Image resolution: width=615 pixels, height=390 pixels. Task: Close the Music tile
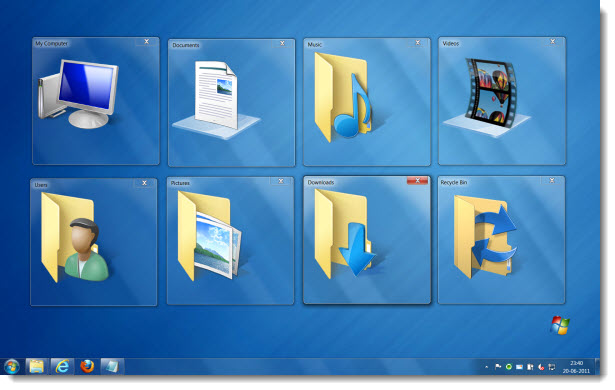[418, 42]
